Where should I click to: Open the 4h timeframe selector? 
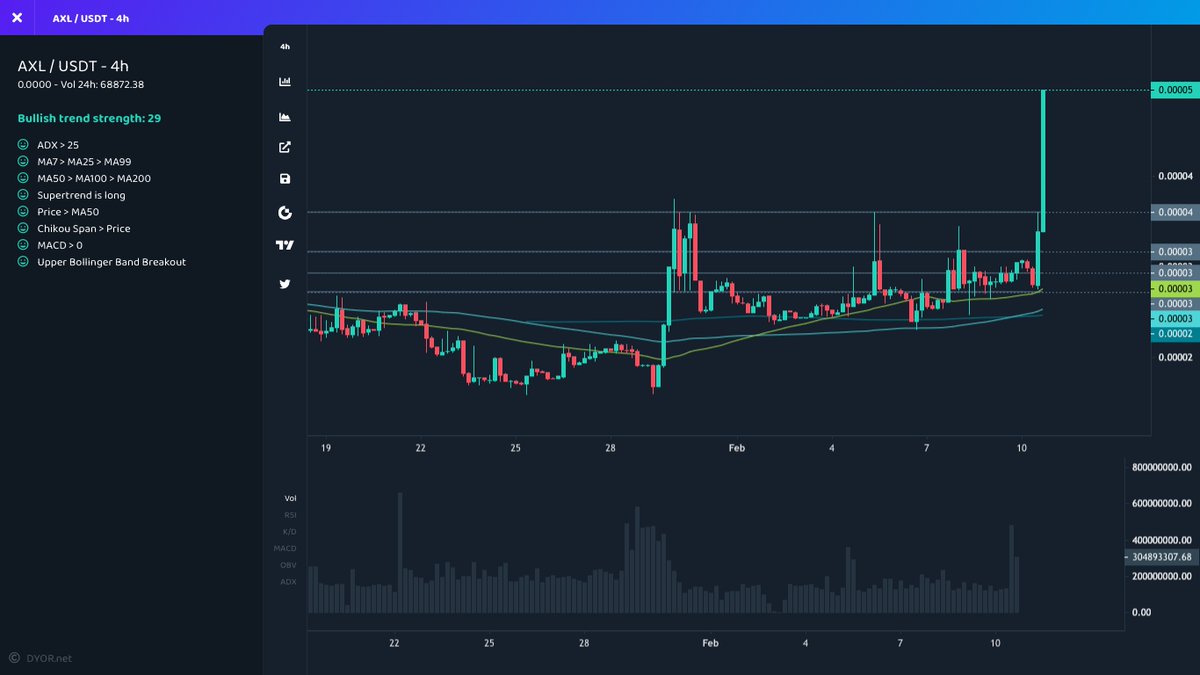click(x=285, y=47)
